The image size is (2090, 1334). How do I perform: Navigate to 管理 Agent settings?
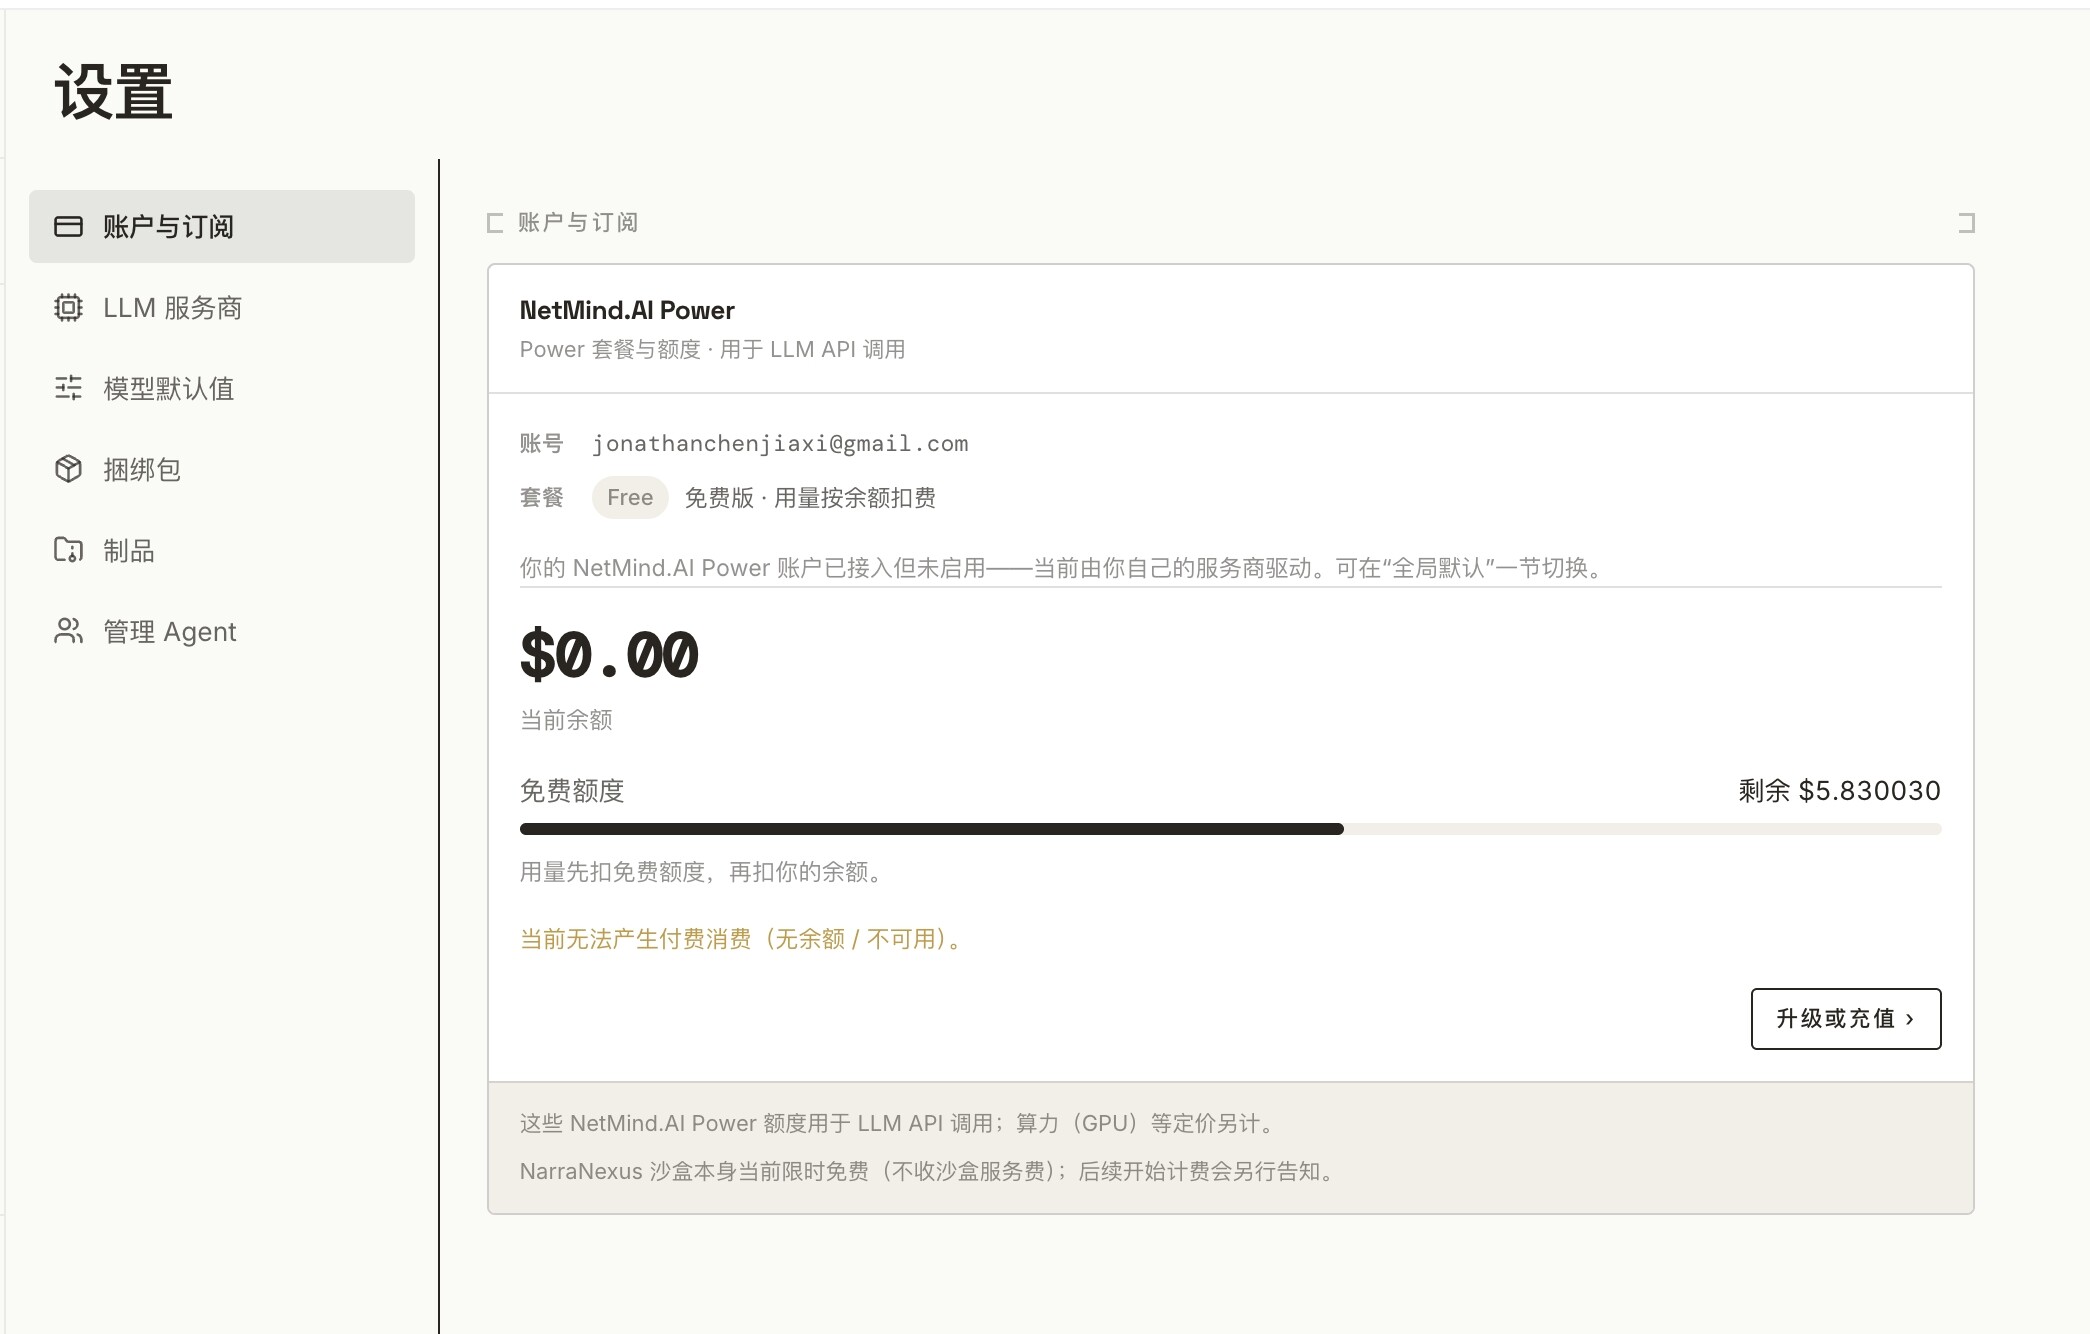(222, 631)
